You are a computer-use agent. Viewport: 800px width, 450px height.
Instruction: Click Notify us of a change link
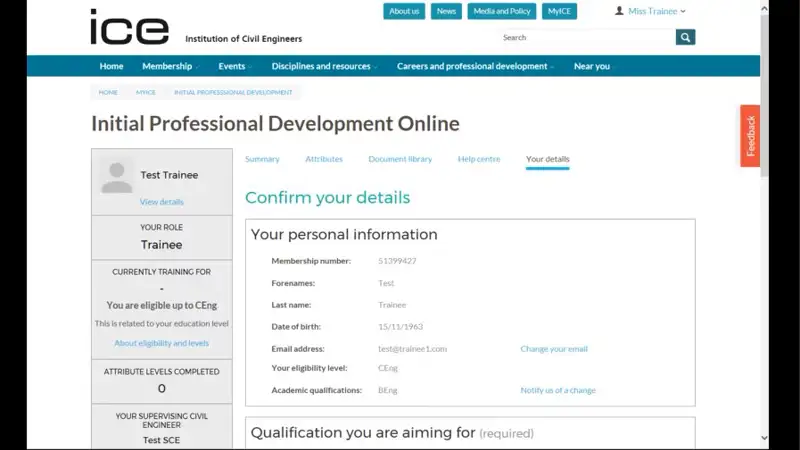click(558, 390)
